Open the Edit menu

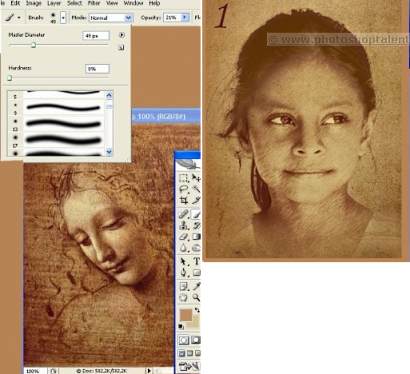[15, 3]
